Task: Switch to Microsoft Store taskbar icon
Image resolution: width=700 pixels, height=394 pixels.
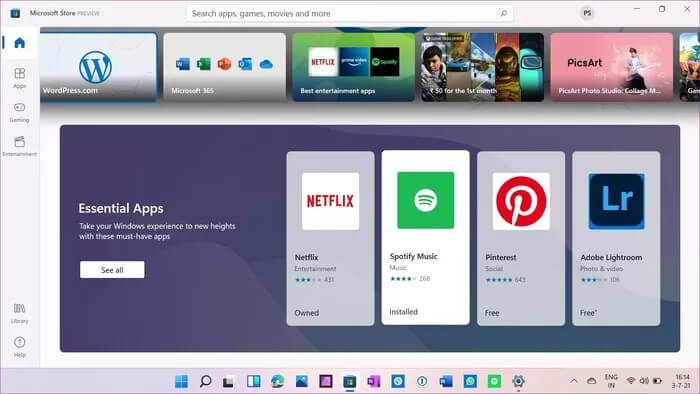Action: pos(350,382)
